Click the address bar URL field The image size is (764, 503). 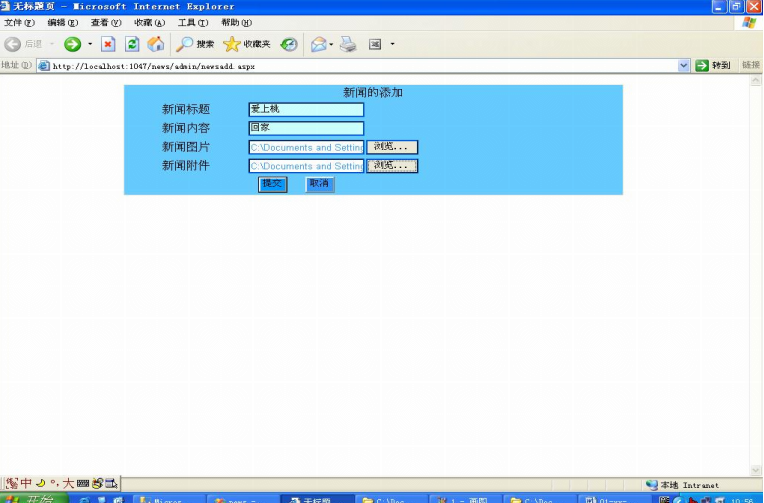click(363, 66)
